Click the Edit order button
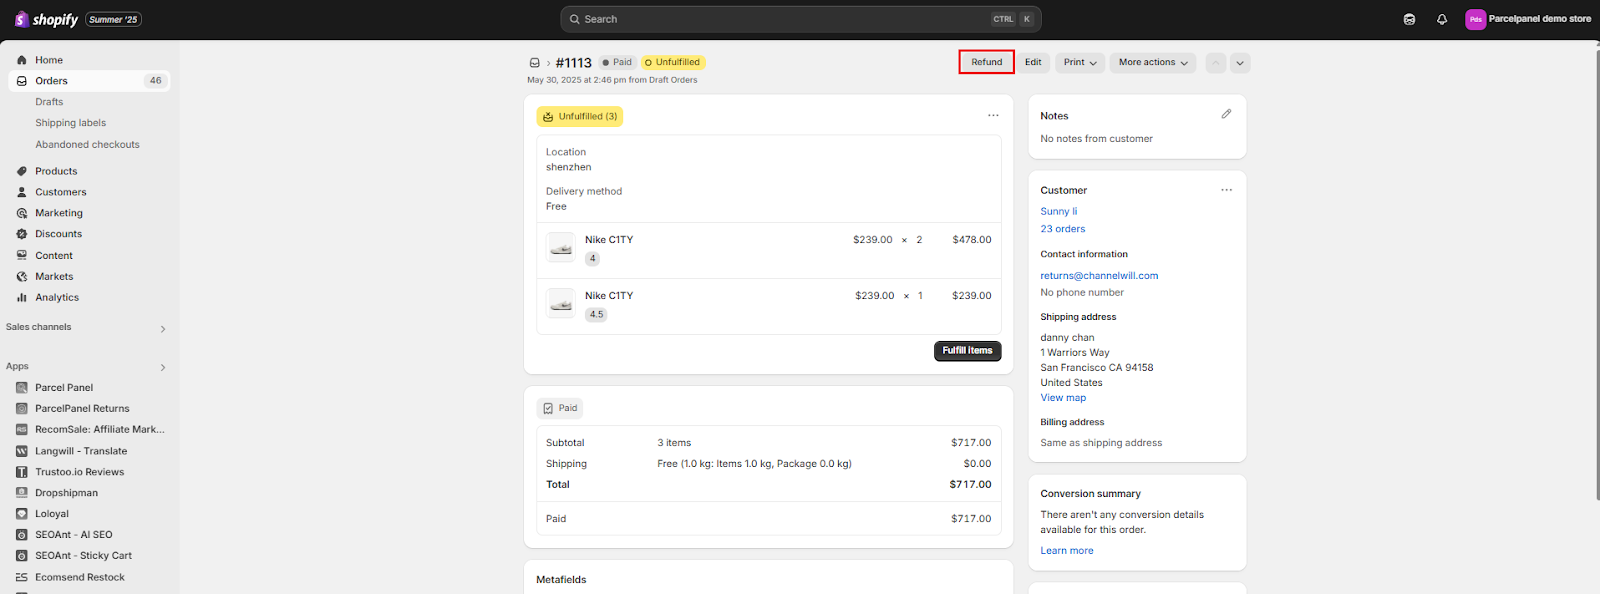Screen dimensions: 1600x594 (x=1033, y=62)
